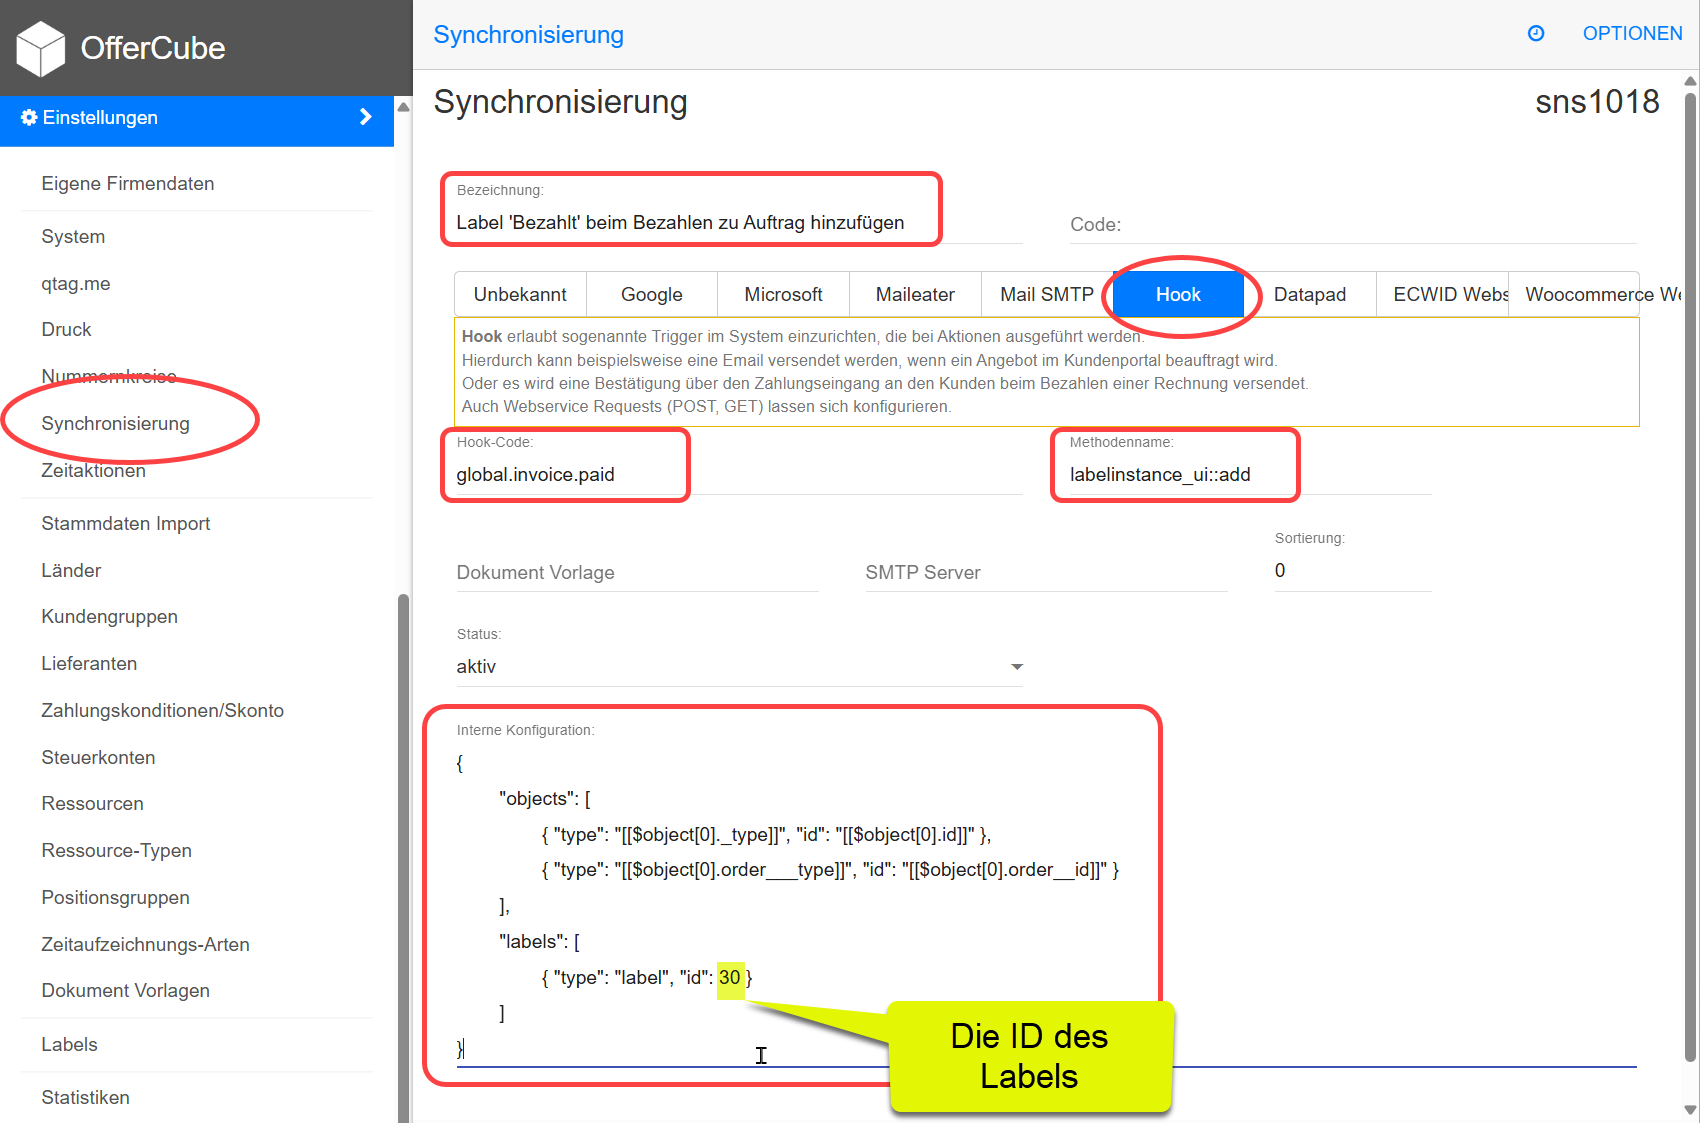This screenshot has height=1123, width=1700.
Task: Open the Status dropdown showing aktiv
Action: 739,666
